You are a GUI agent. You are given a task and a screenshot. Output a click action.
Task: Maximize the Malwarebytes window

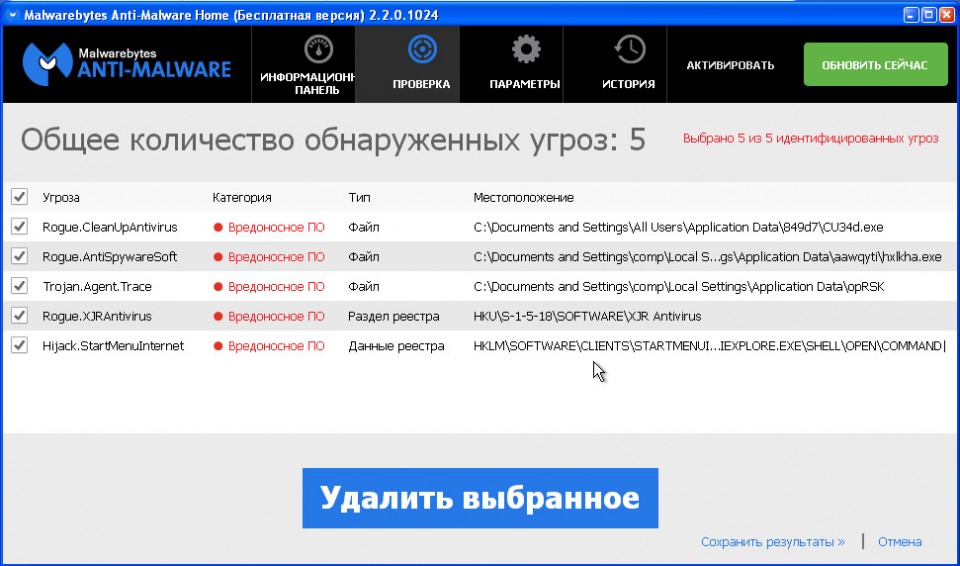tap(928, 15)
